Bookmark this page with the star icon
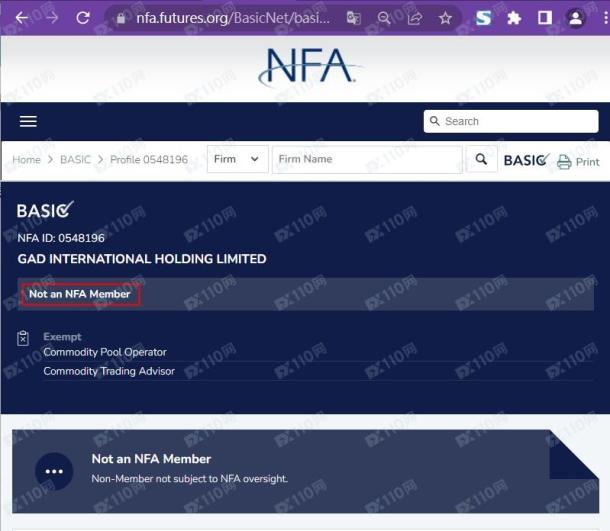The height and width of the screenshot is (531, 610). click(x=445, y=18)
